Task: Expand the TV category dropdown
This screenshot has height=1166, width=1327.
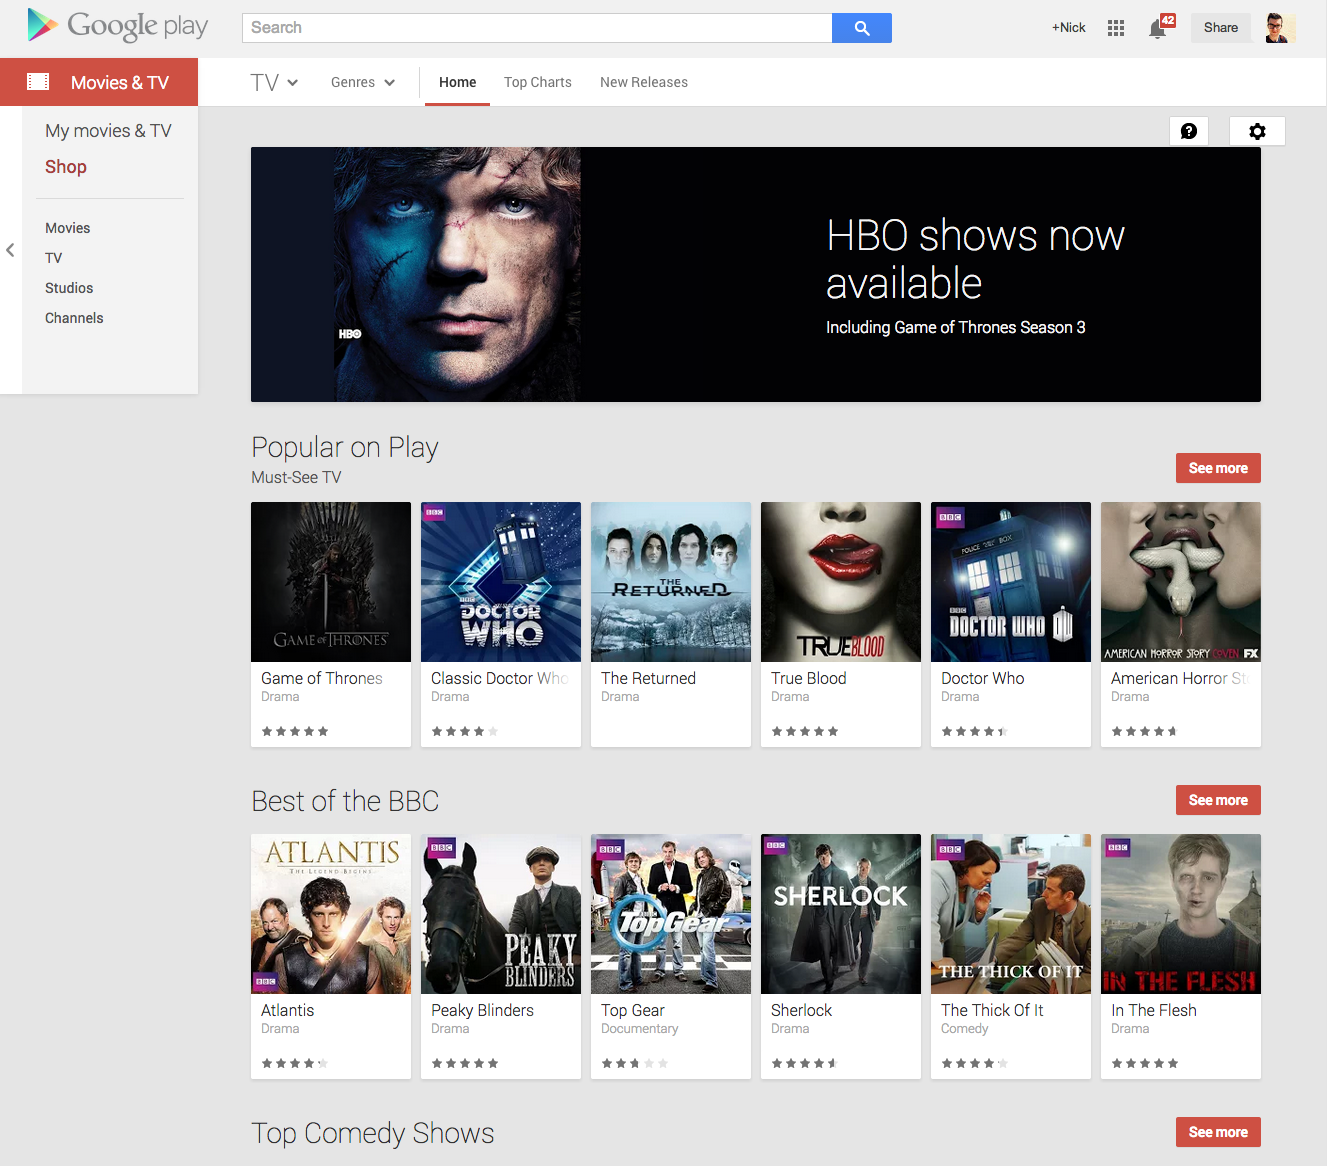Action: click(x=274, y=82)
